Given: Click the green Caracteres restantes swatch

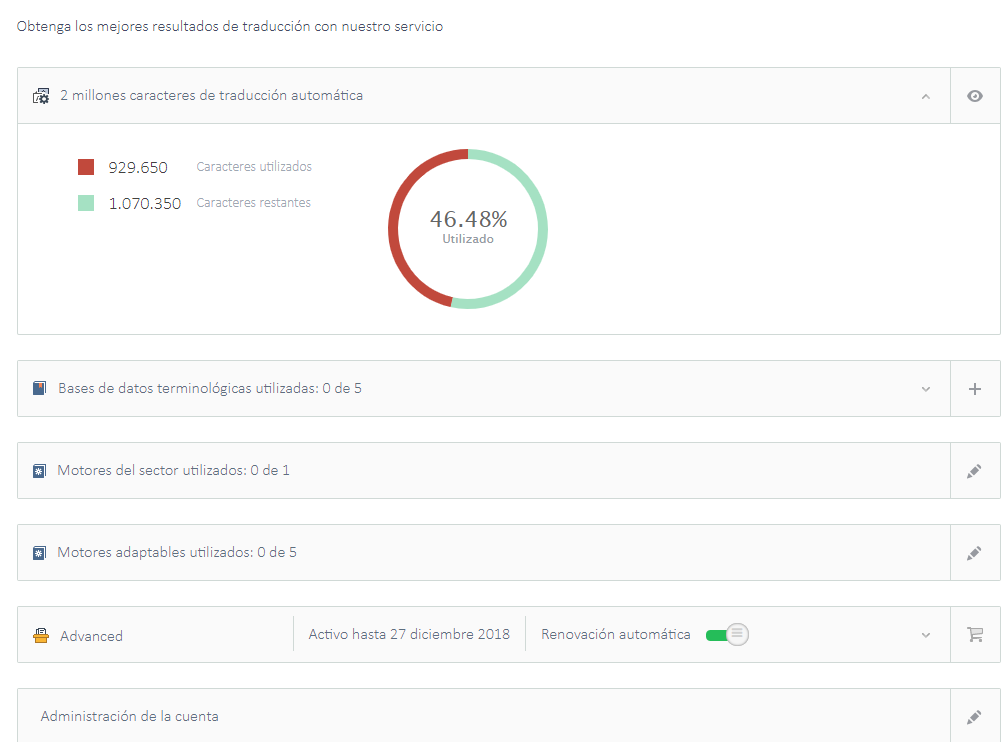Looking at the screenshot, I should 86,203.
